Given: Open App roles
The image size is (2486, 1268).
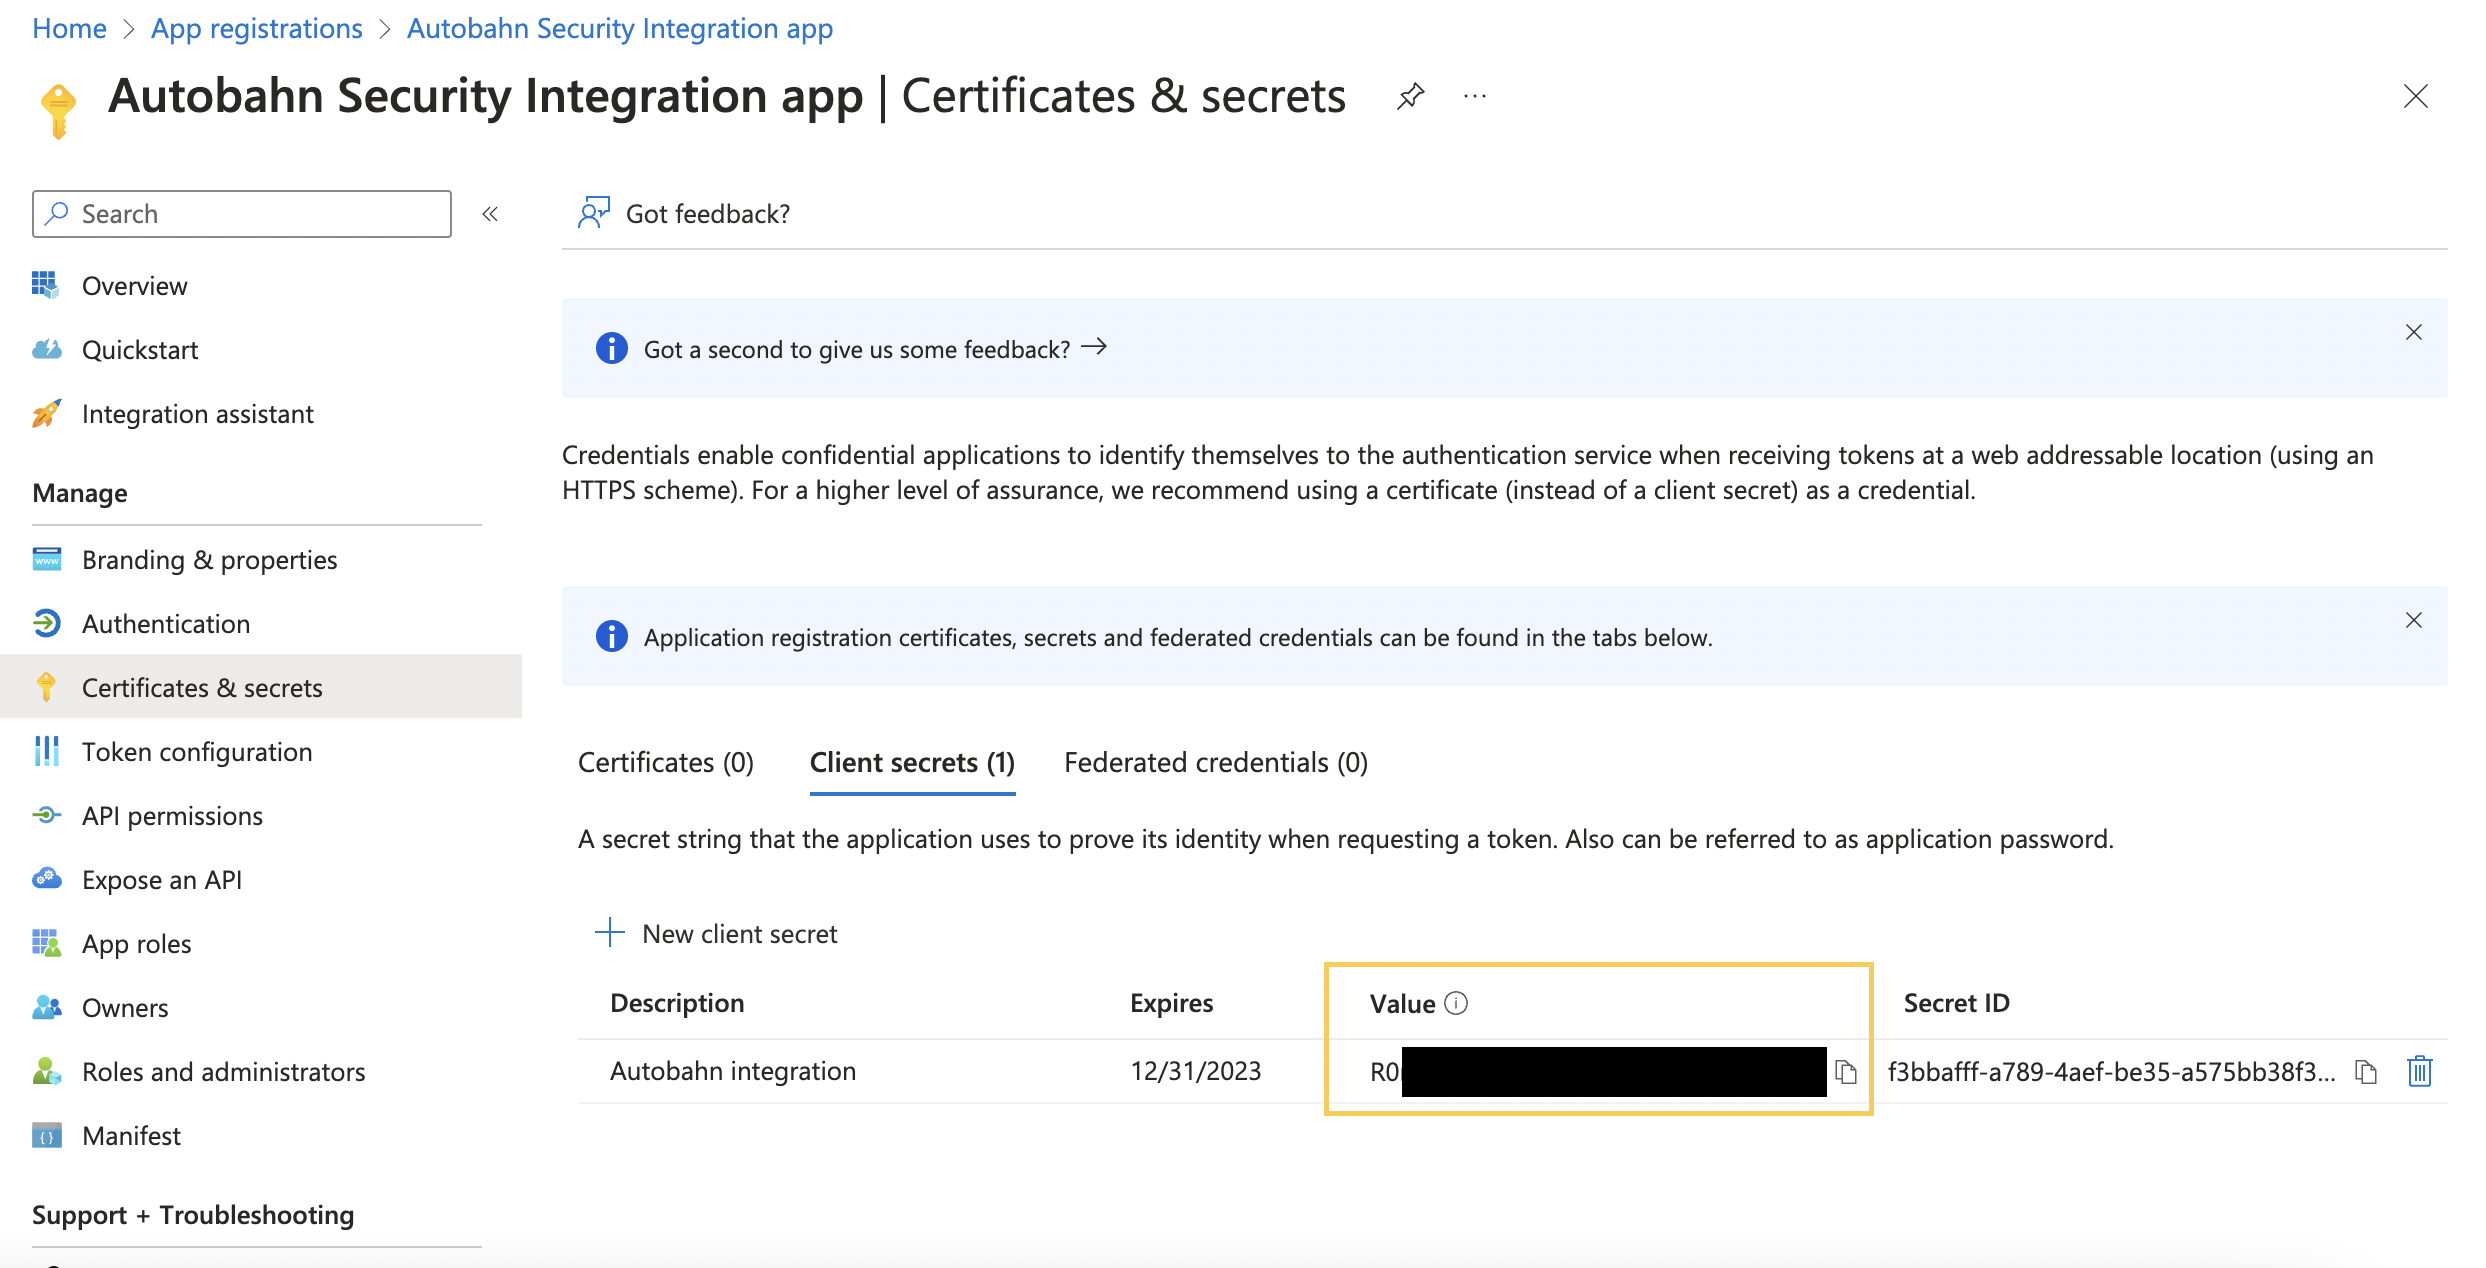Looking at the screenshot, I should (x=137, y=944).
